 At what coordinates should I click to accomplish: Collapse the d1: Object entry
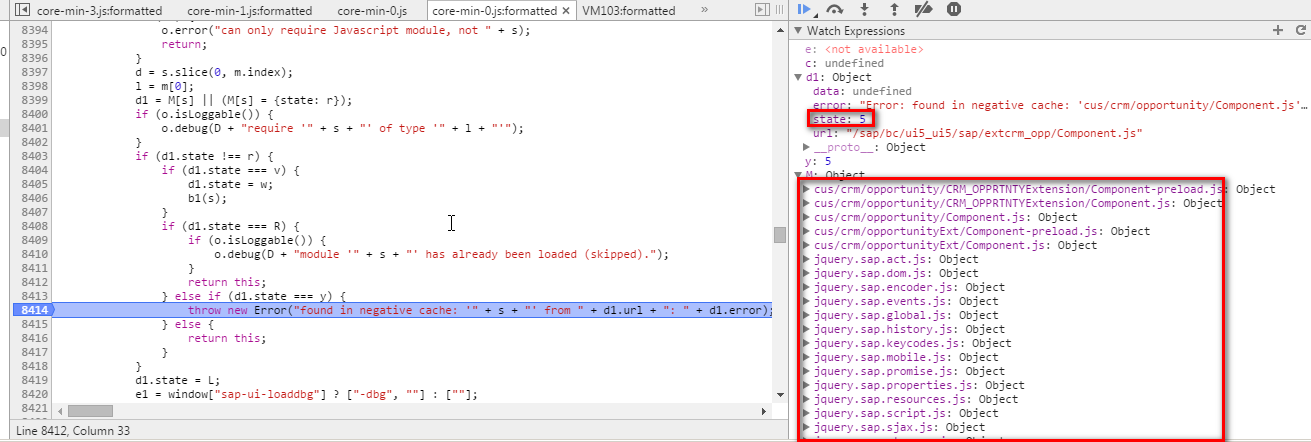(797, 77)
